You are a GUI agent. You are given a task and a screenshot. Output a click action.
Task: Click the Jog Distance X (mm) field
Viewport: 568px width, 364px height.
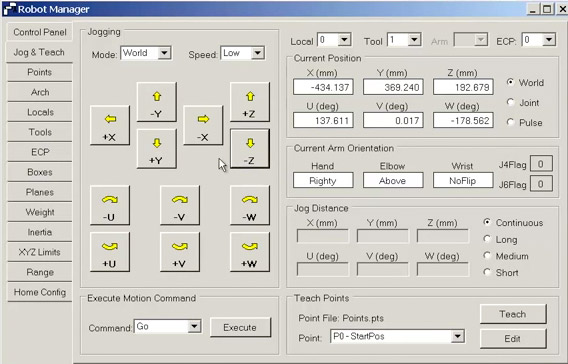coord(323,236)
